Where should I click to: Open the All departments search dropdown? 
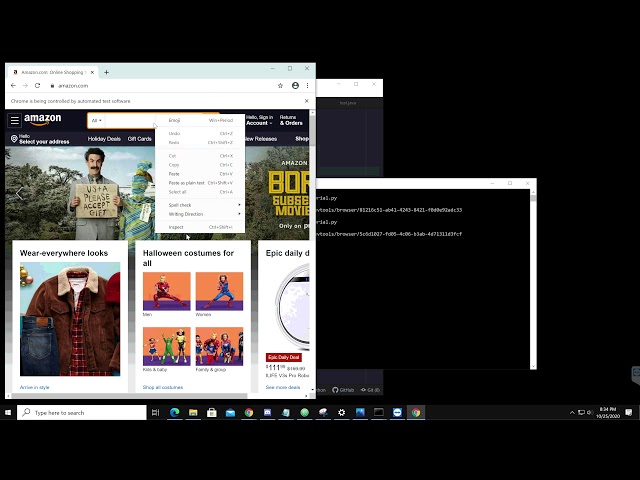[97, 120]
